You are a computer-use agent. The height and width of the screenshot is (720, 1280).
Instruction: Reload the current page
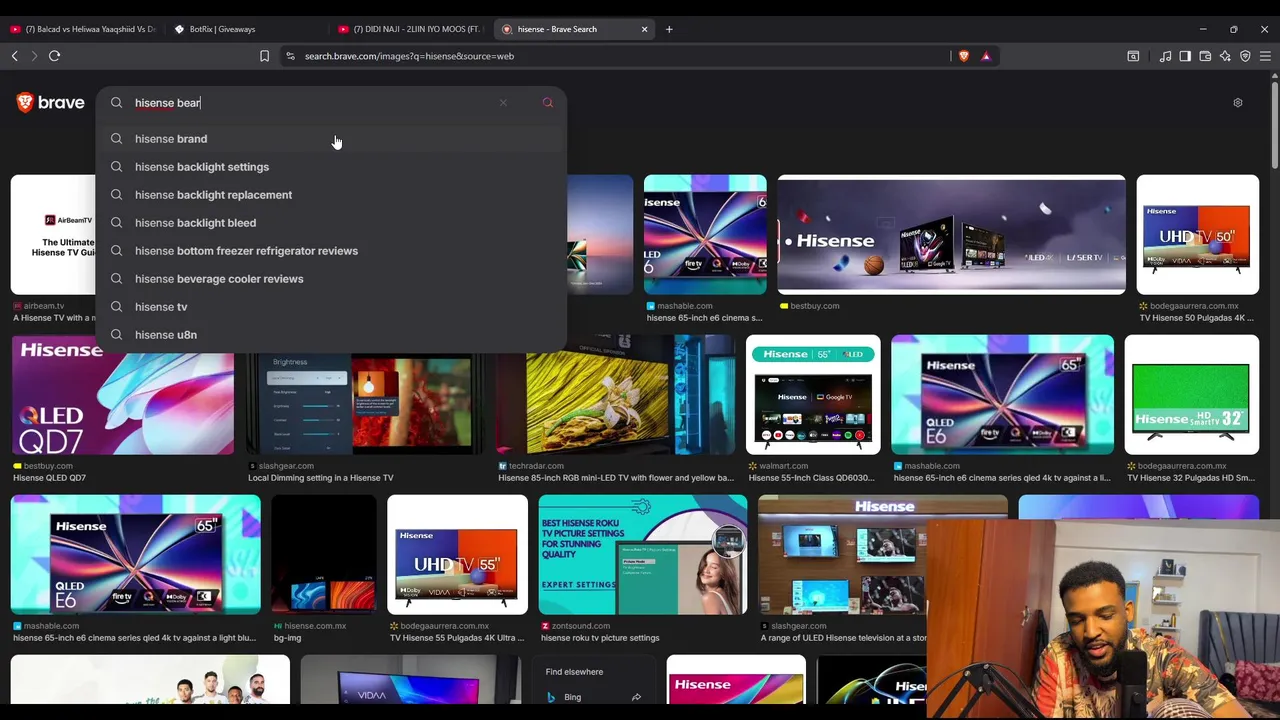tap(54, 56)
